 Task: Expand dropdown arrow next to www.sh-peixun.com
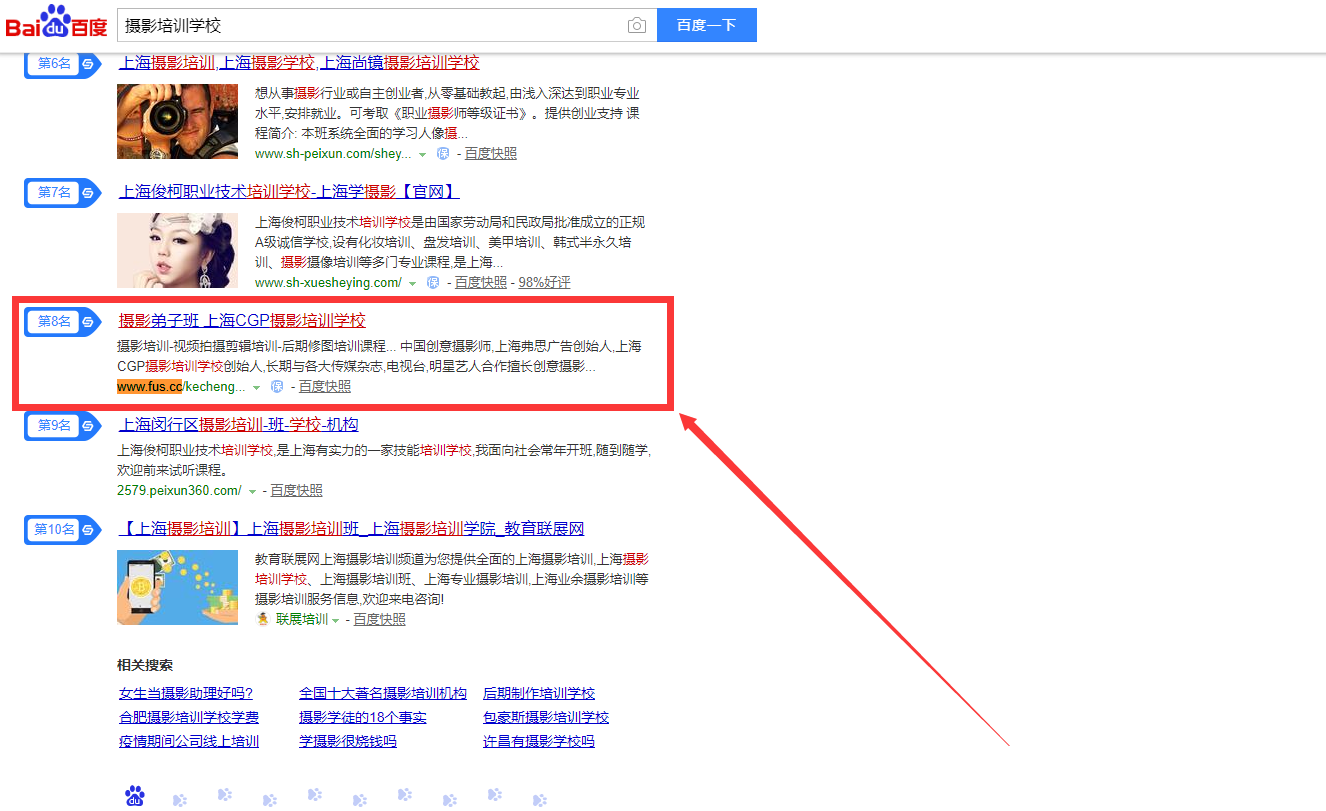coord(422,154)
